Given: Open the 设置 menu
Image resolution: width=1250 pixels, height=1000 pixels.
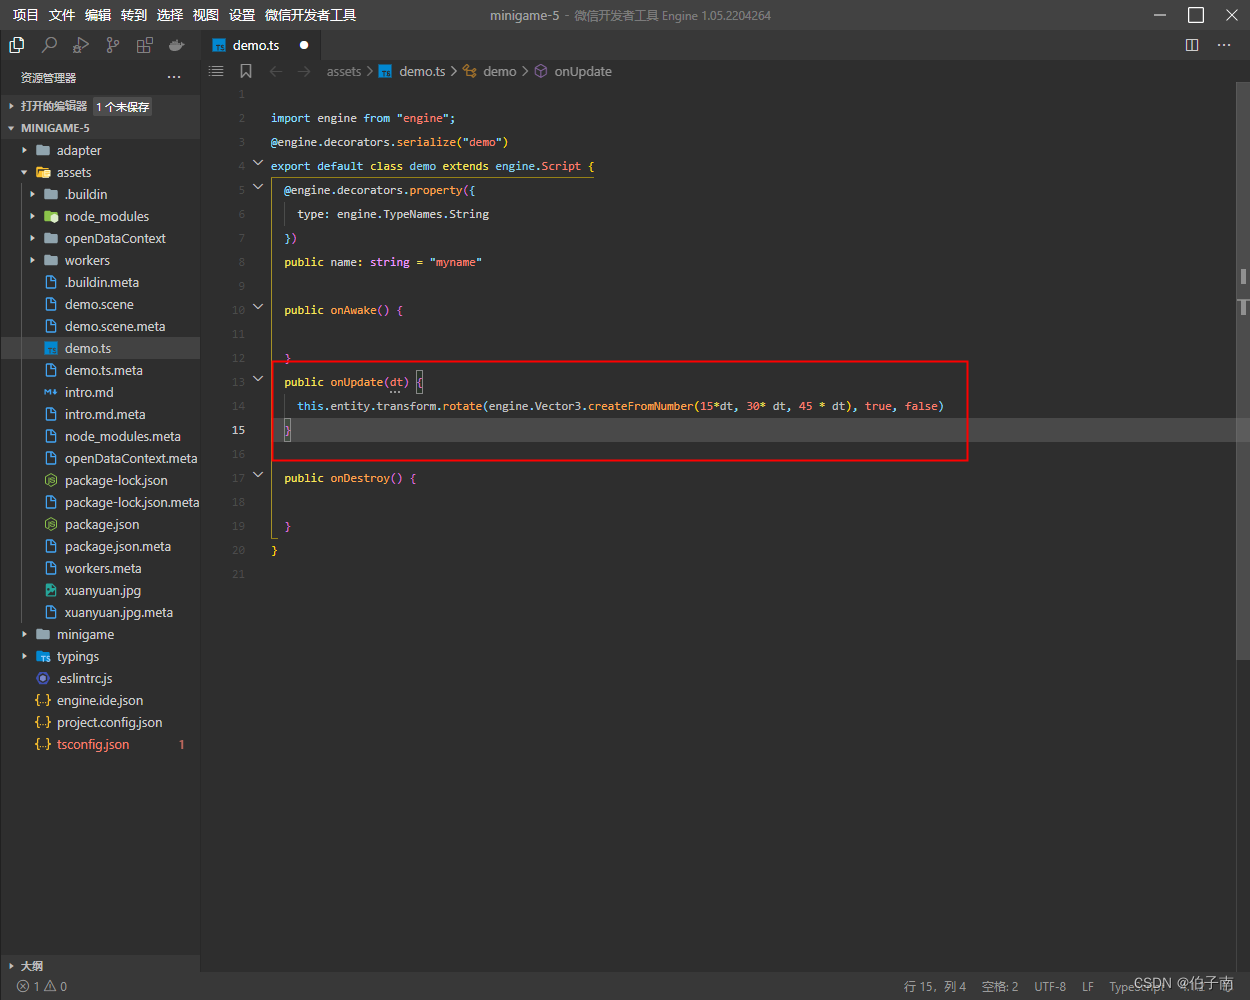Looking at the screenshot, I should pyautogui.click(x=242, y=15).
